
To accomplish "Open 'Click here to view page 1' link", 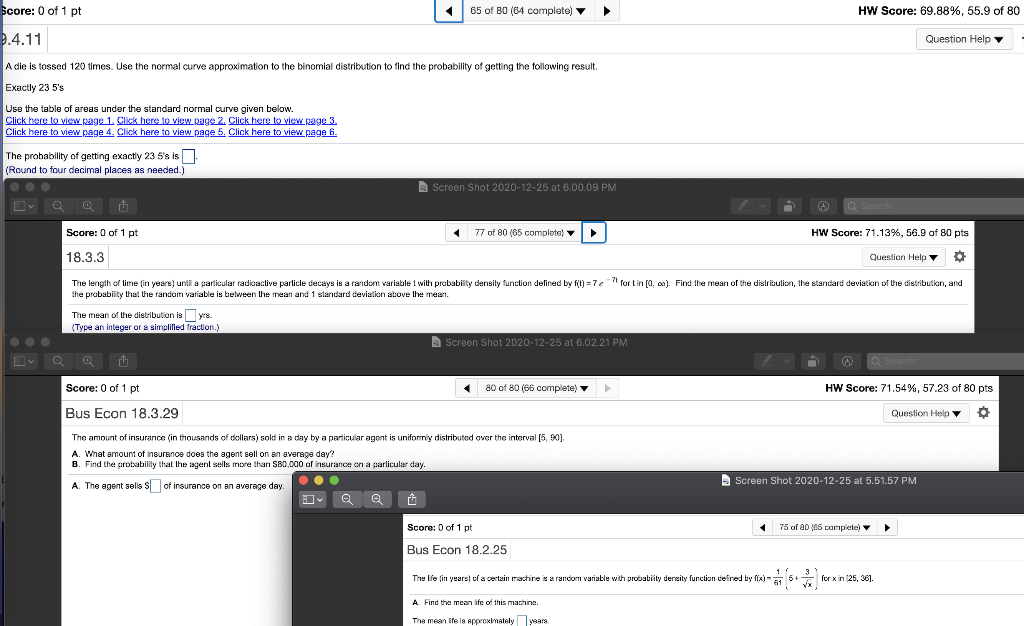I will 59,120.
